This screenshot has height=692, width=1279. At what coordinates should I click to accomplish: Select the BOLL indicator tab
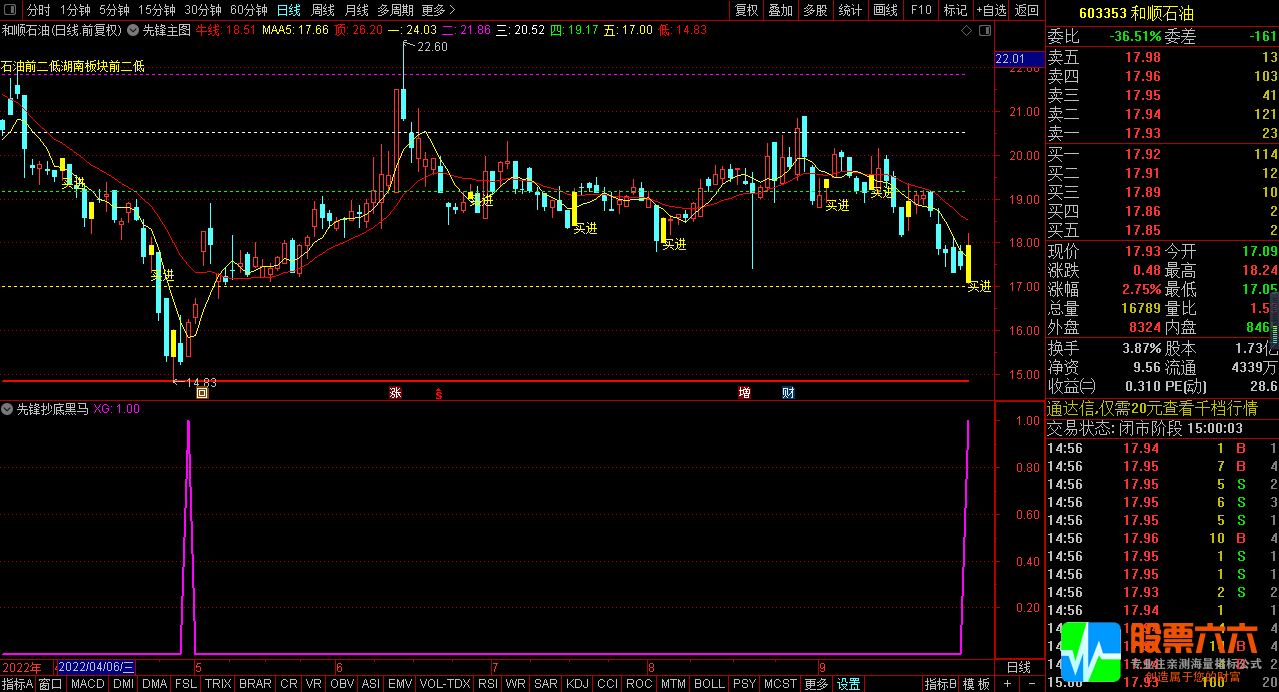(x=709, y=684)
